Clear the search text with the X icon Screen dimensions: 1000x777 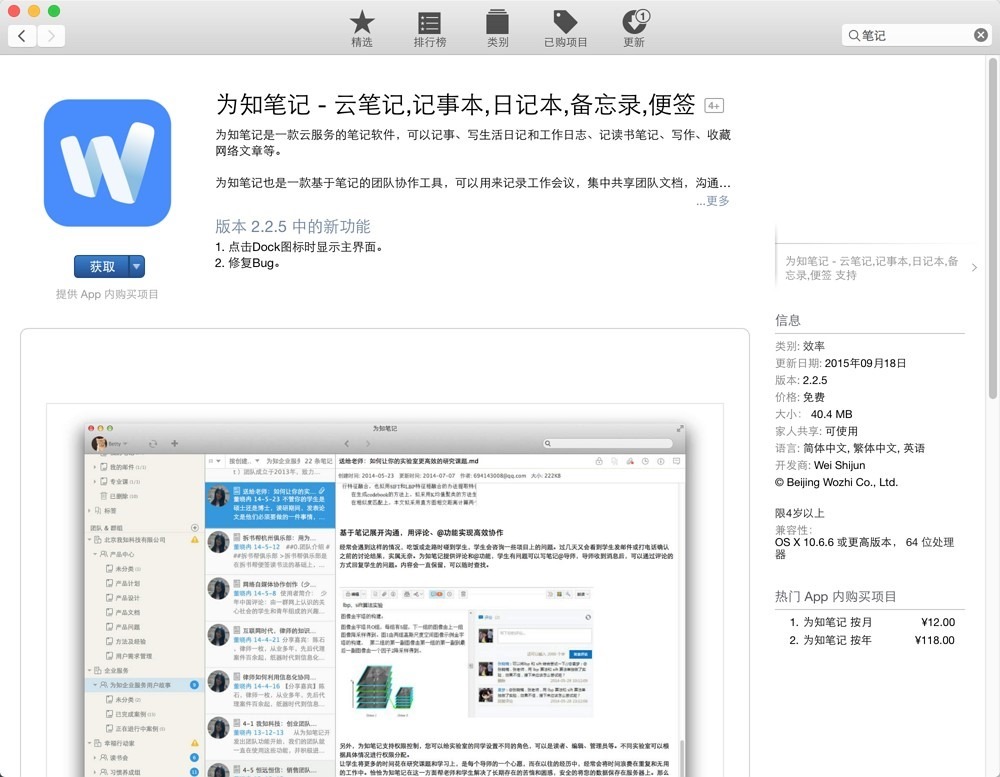981,35
